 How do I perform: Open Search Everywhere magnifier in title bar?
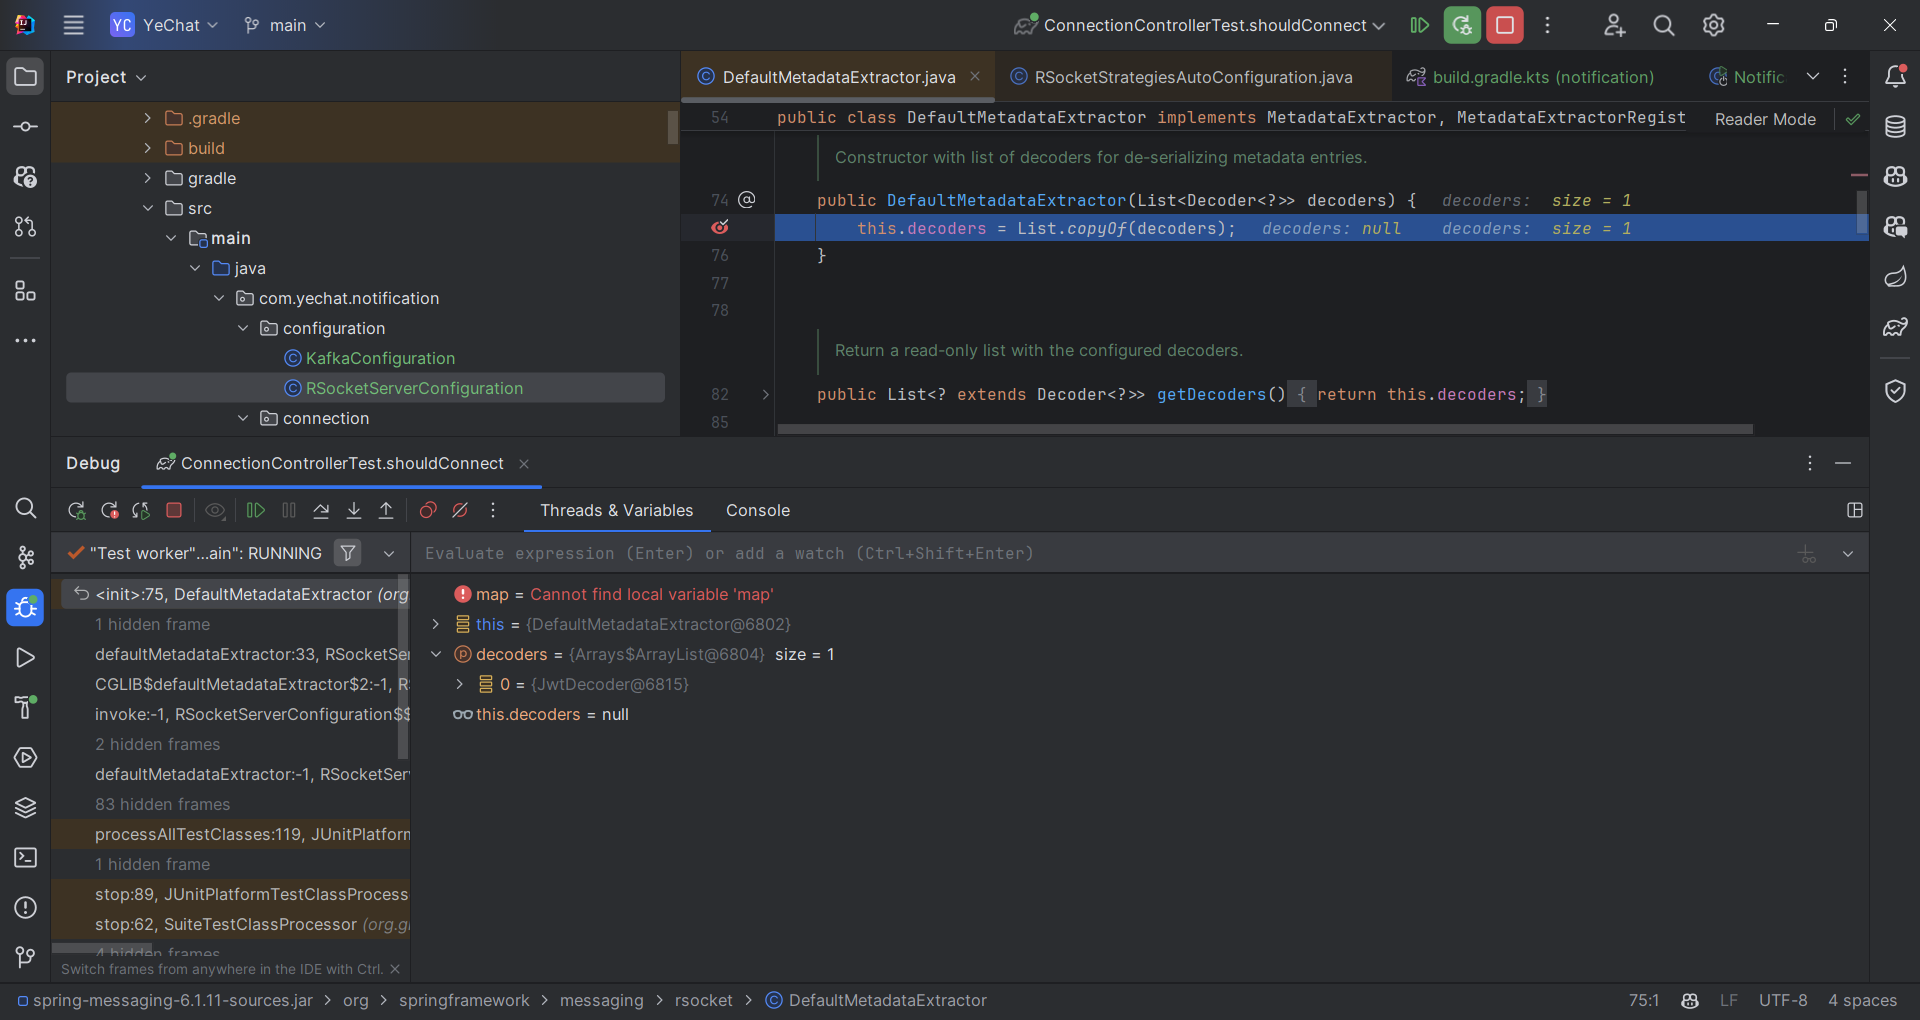click(x=1664, y=25)
